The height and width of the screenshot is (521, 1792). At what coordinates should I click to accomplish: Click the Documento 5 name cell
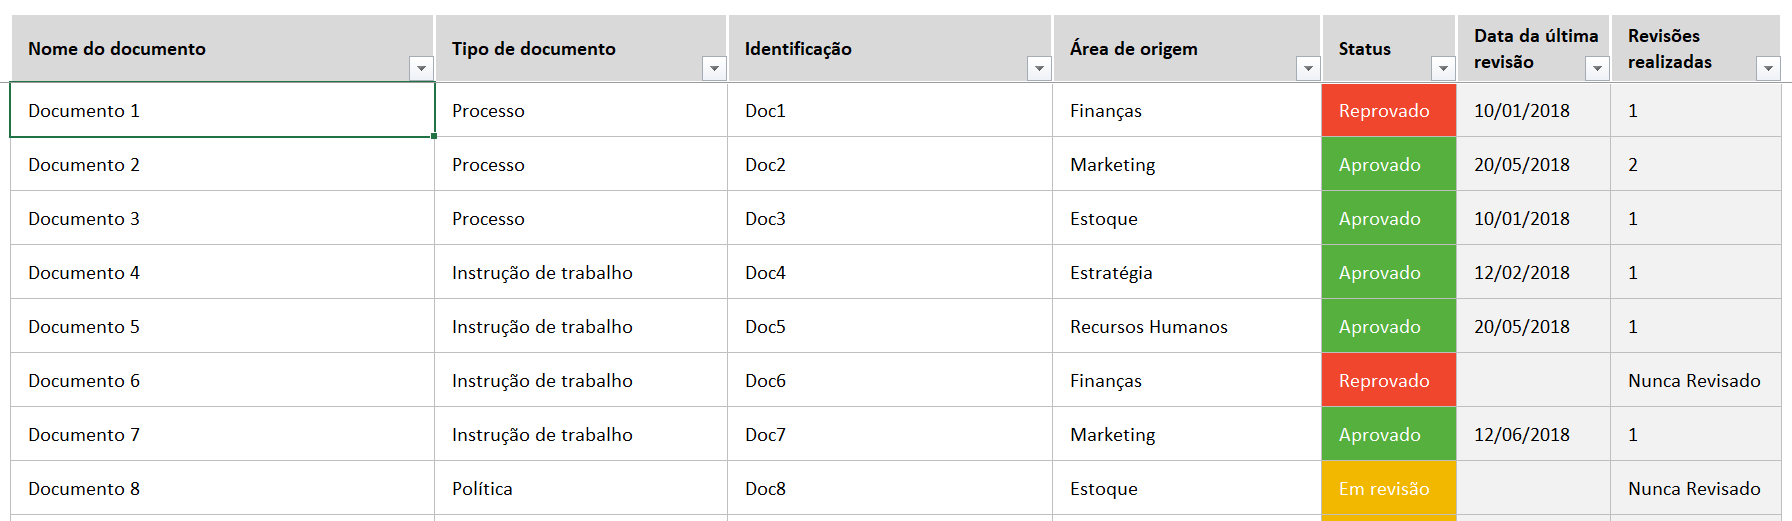pos(222,326)
